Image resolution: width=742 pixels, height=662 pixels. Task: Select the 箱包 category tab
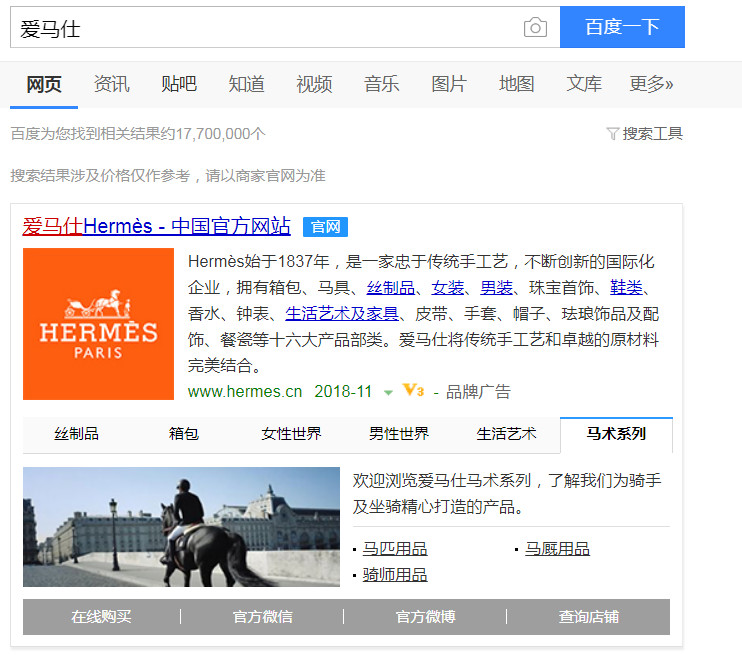coord(184,434)
